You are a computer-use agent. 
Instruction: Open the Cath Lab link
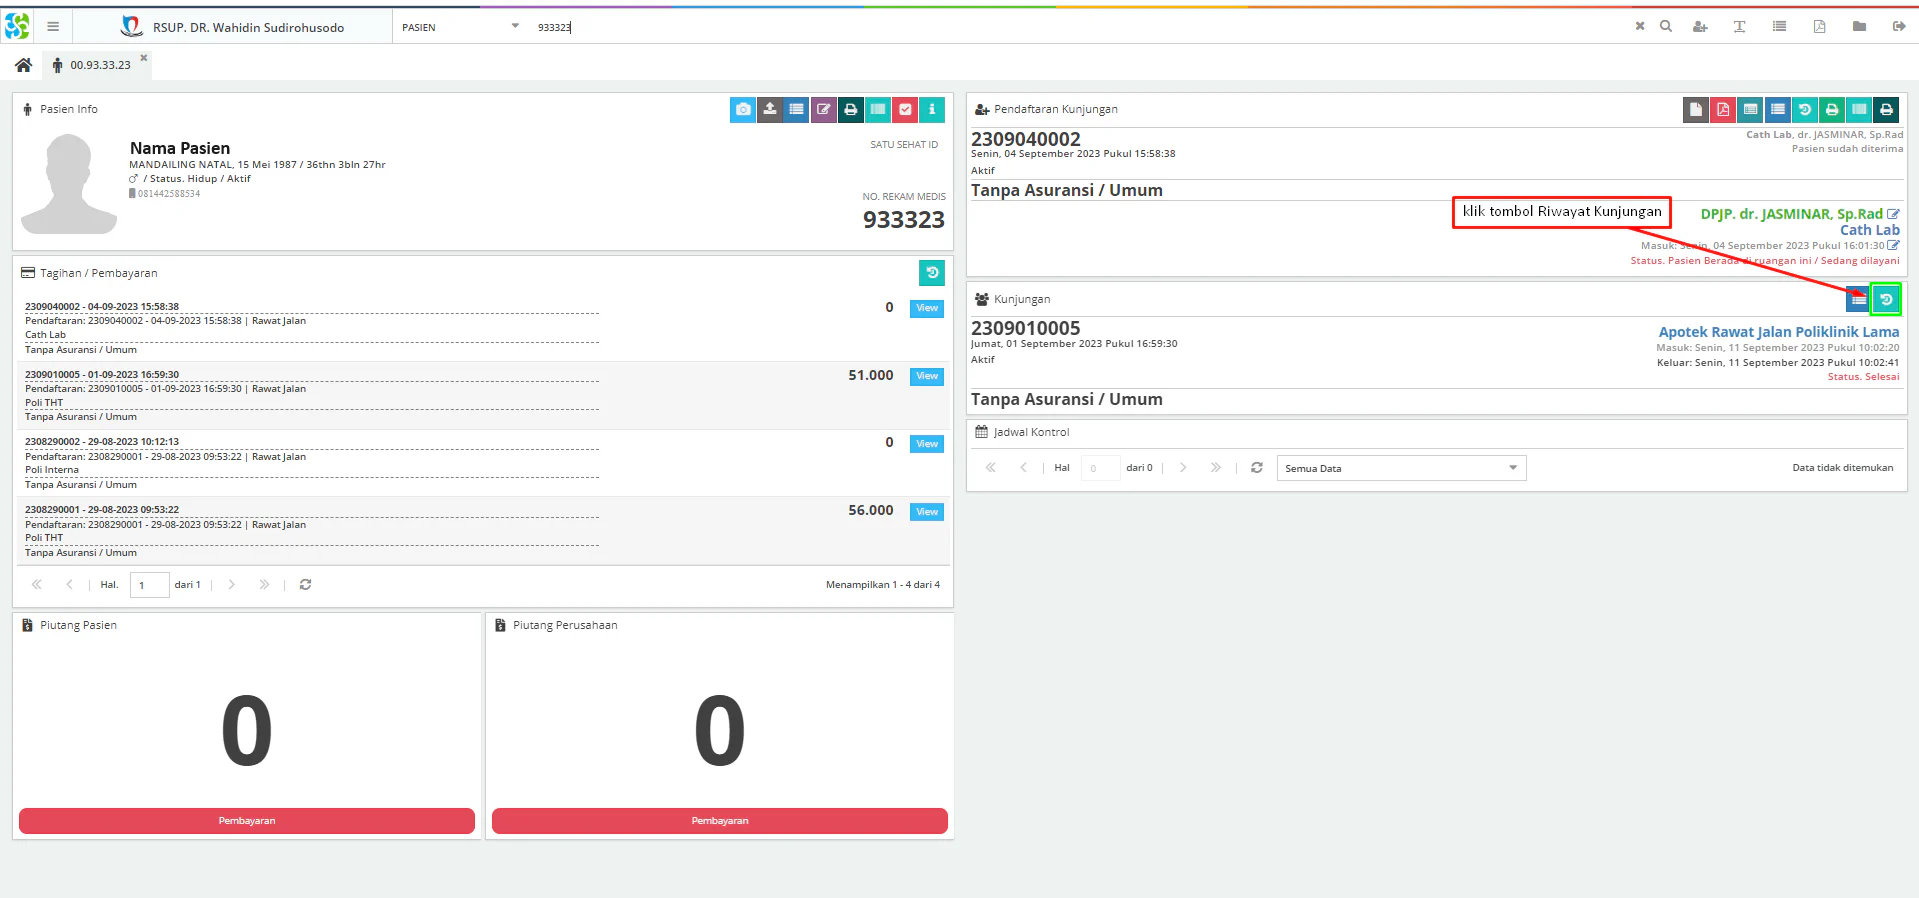[x=1870, y=230]
